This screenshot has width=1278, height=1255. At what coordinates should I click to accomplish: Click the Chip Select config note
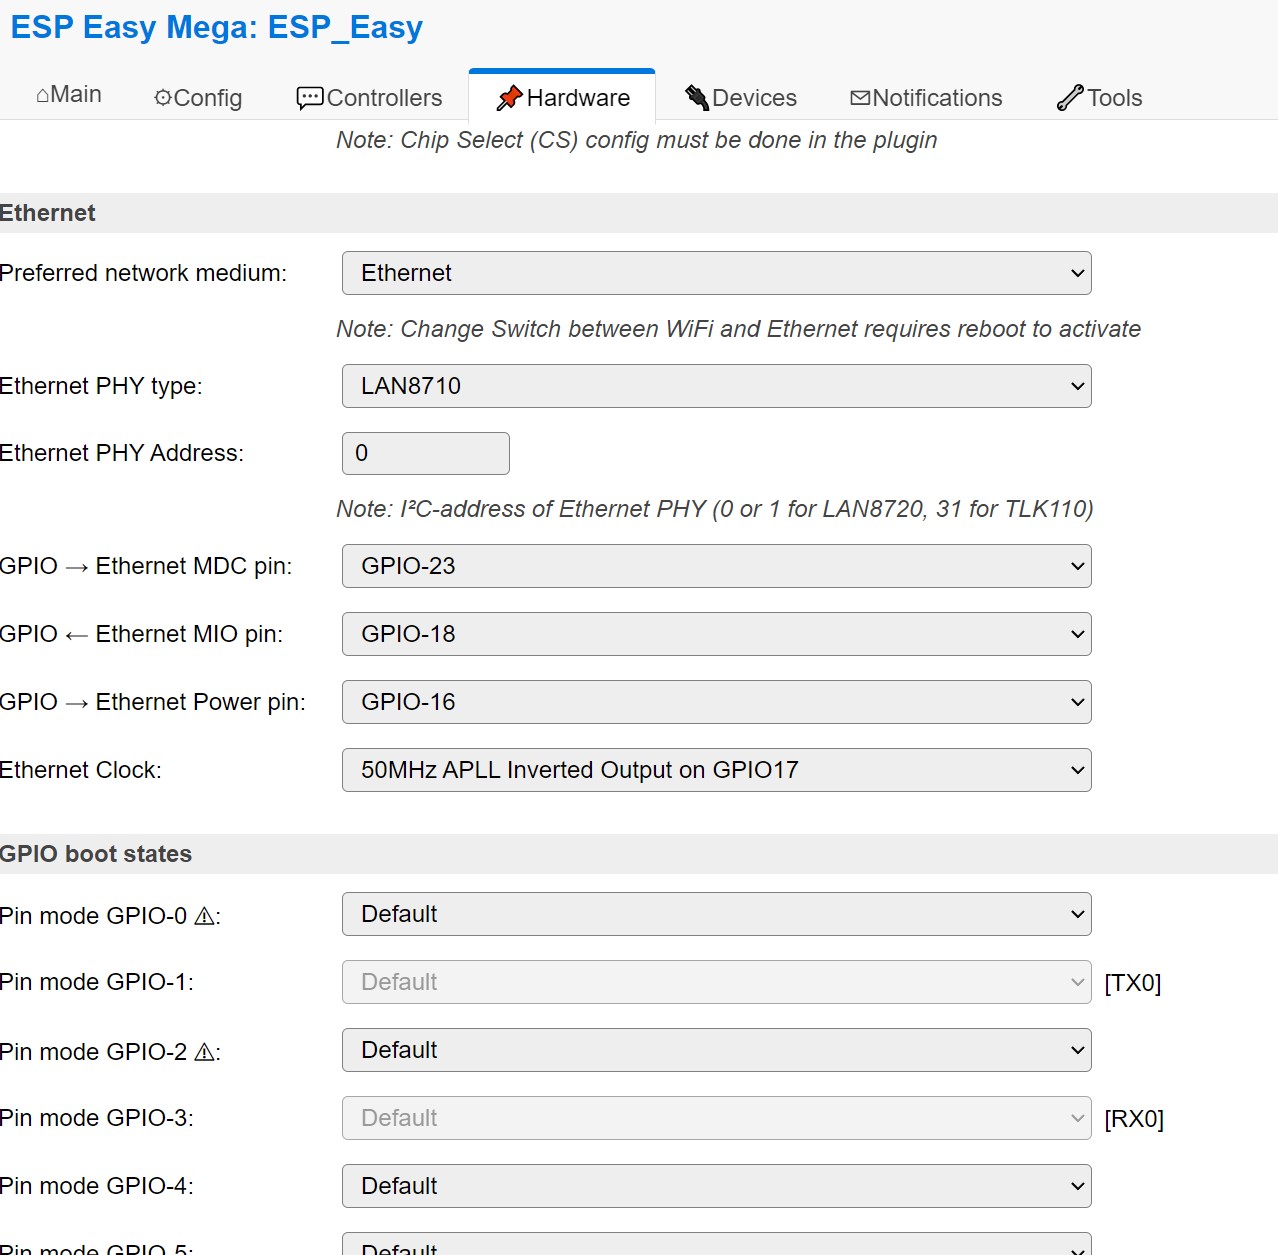click(637, 140)
